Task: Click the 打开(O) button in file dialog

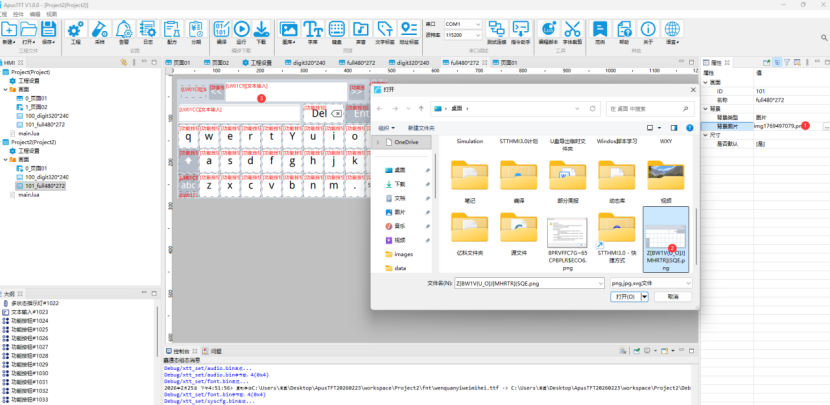Action: pyautogui.click(x=625, y=297)
